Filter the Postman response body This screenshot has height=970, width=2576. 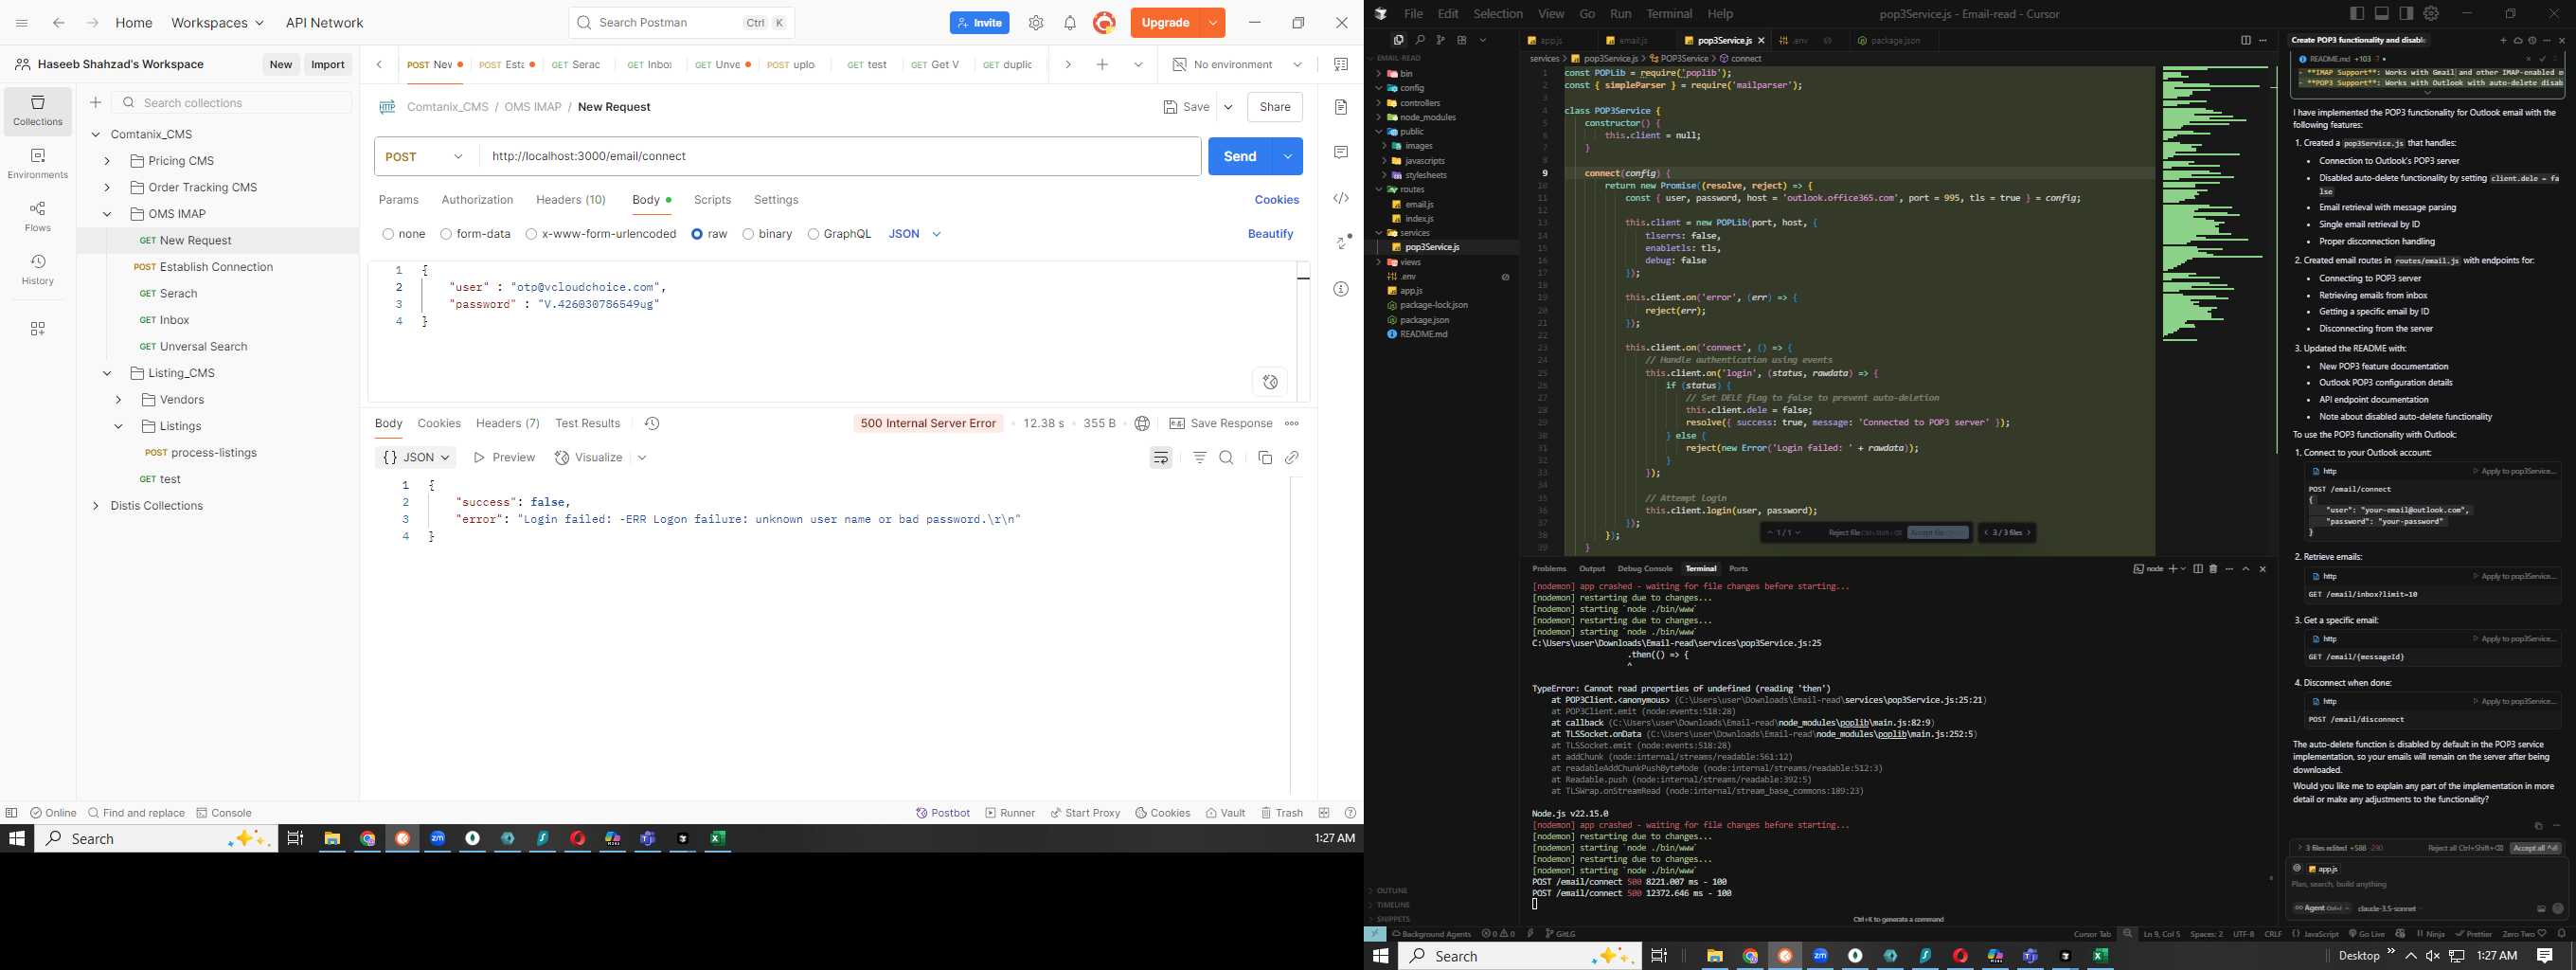click(x=1199, y=458)
